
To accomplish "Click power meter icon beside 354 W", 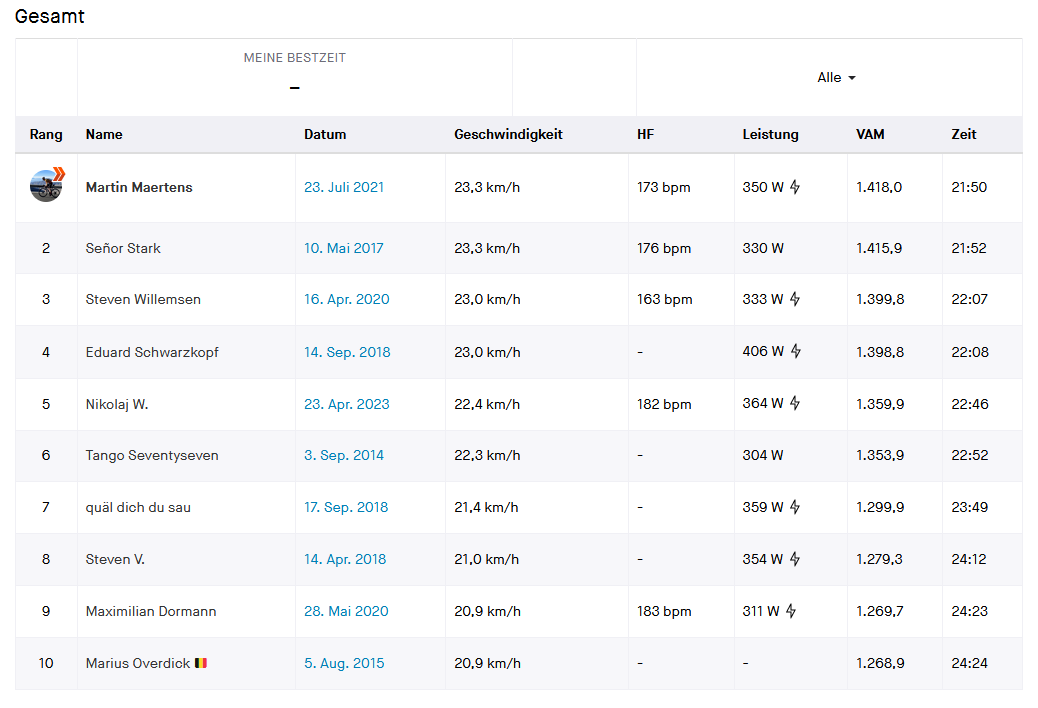I will (x=795, y=559).
